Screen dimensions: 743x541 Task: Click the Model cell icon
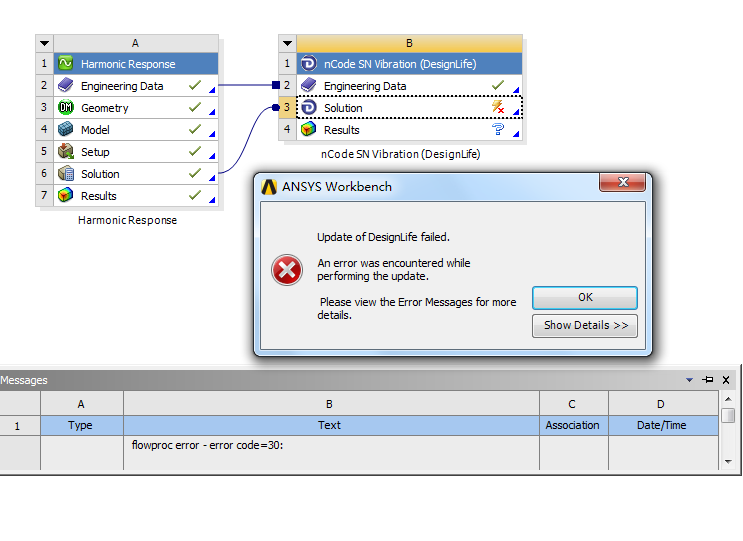coord(65,129)
